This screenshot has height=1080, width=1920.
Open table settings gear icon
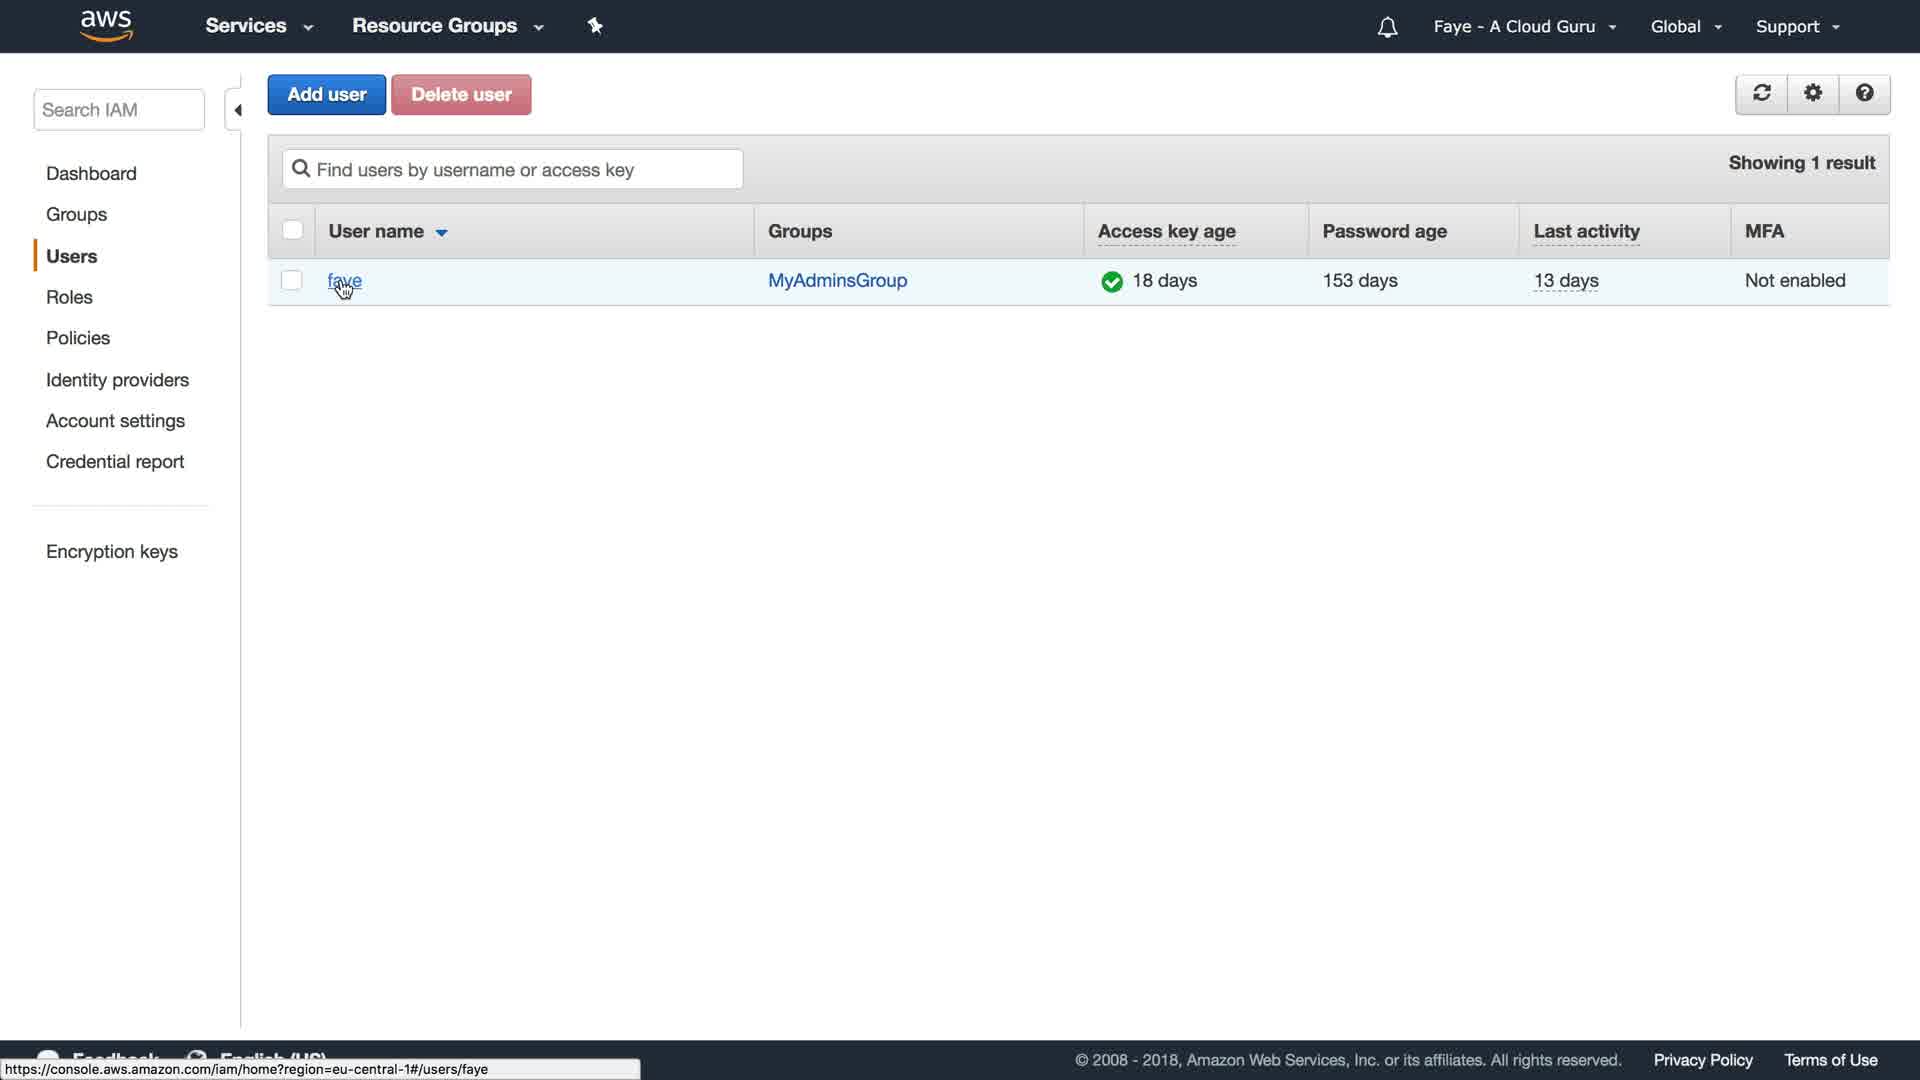1813,94
